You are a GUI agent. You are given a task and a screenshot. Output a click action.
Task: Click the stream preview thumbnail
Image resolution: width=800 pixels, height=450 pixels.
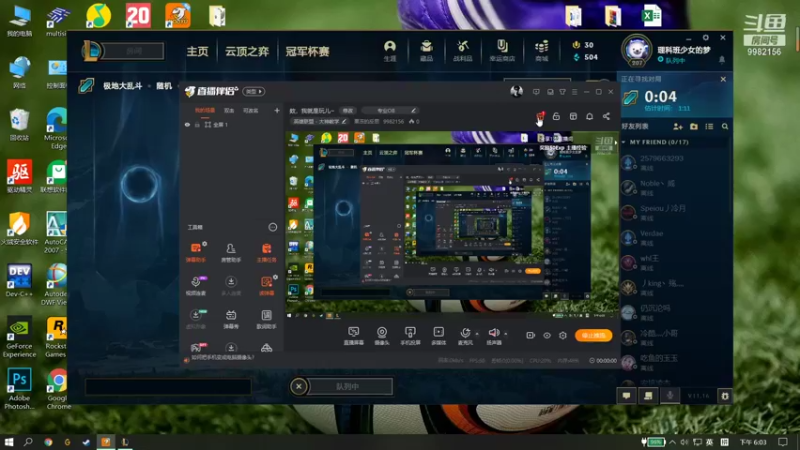tap(452, 224)
